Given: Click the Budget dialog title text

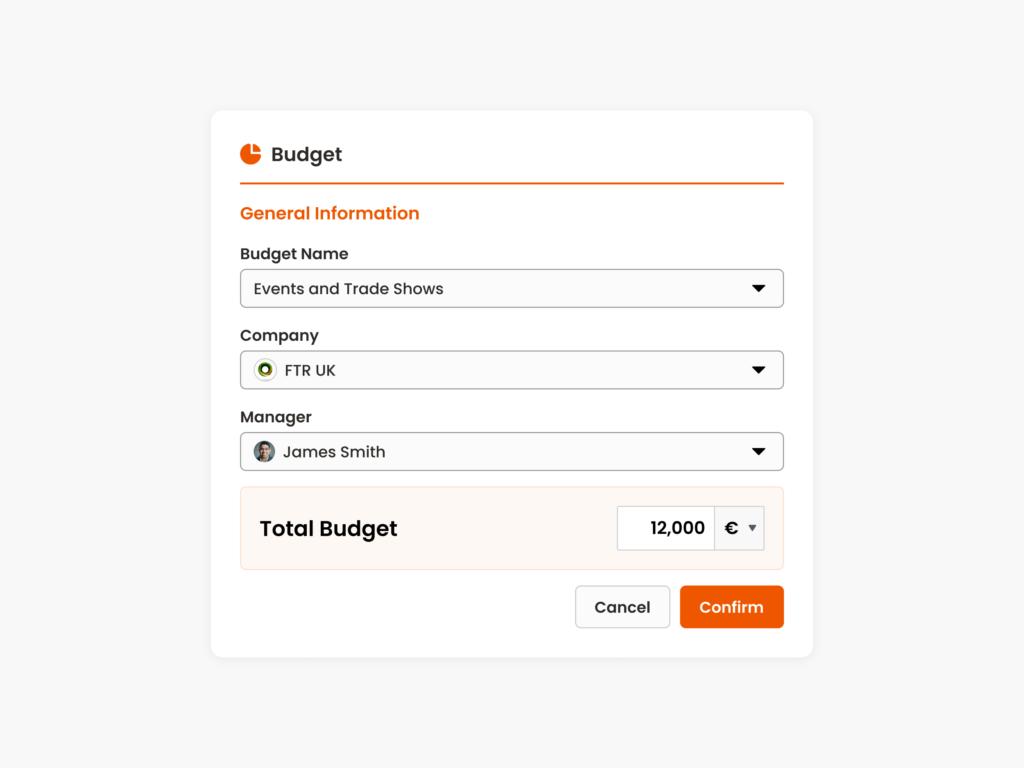Looking at the screenshot, I should tap(306, 155).
